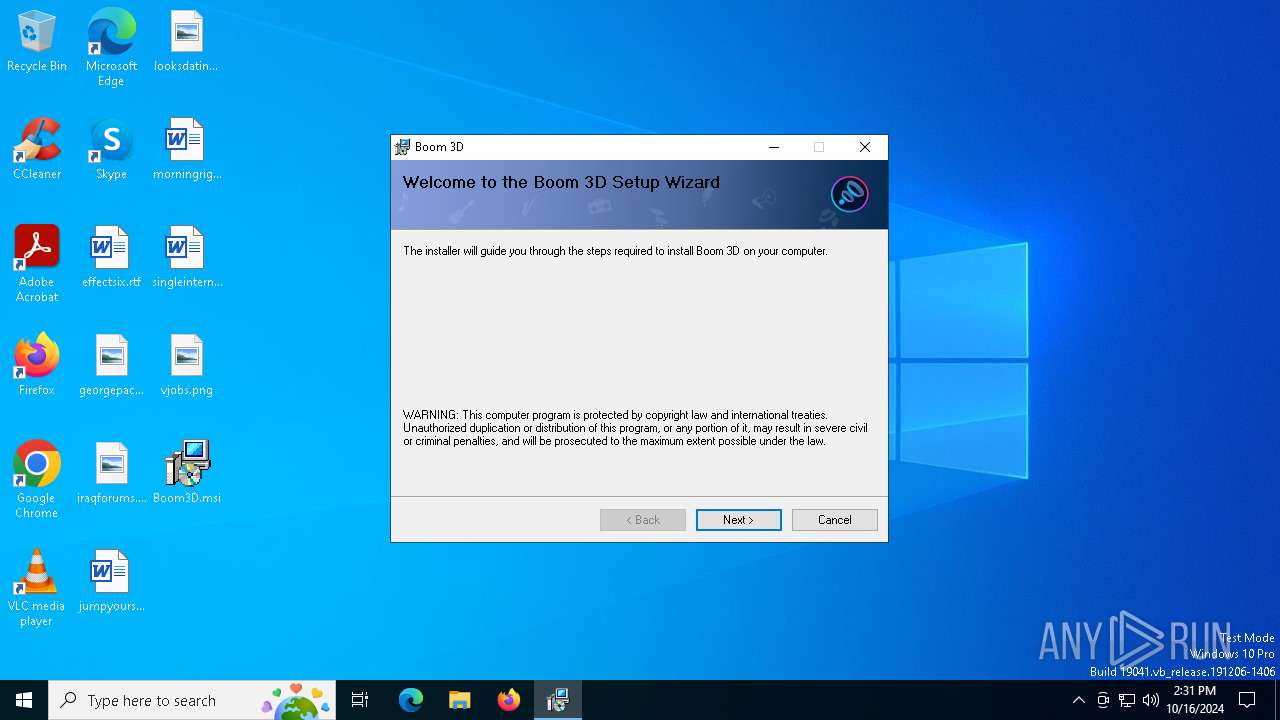The image size is (1280, 720).
Task: Open Microsoft Edge from taskbar
Action: [x=411, y=700]
